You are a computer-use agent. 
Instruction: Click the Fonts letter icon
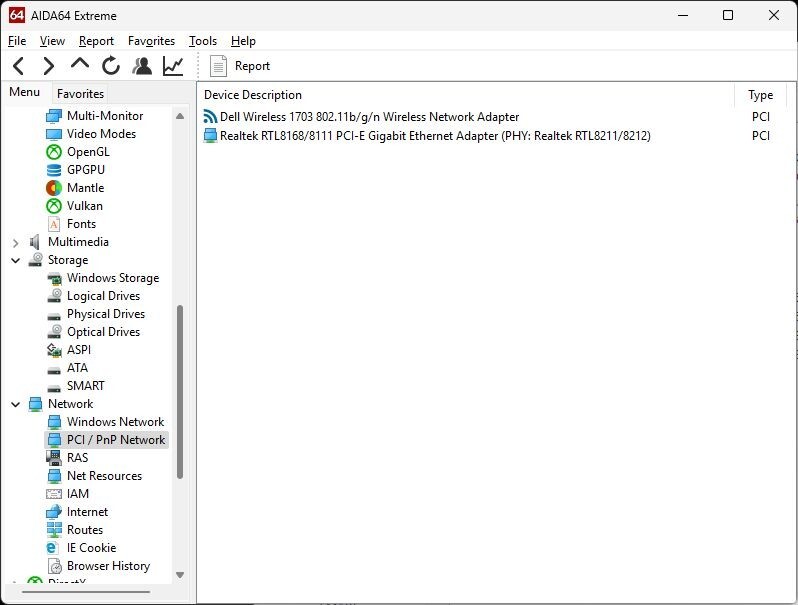click(54, 224)
